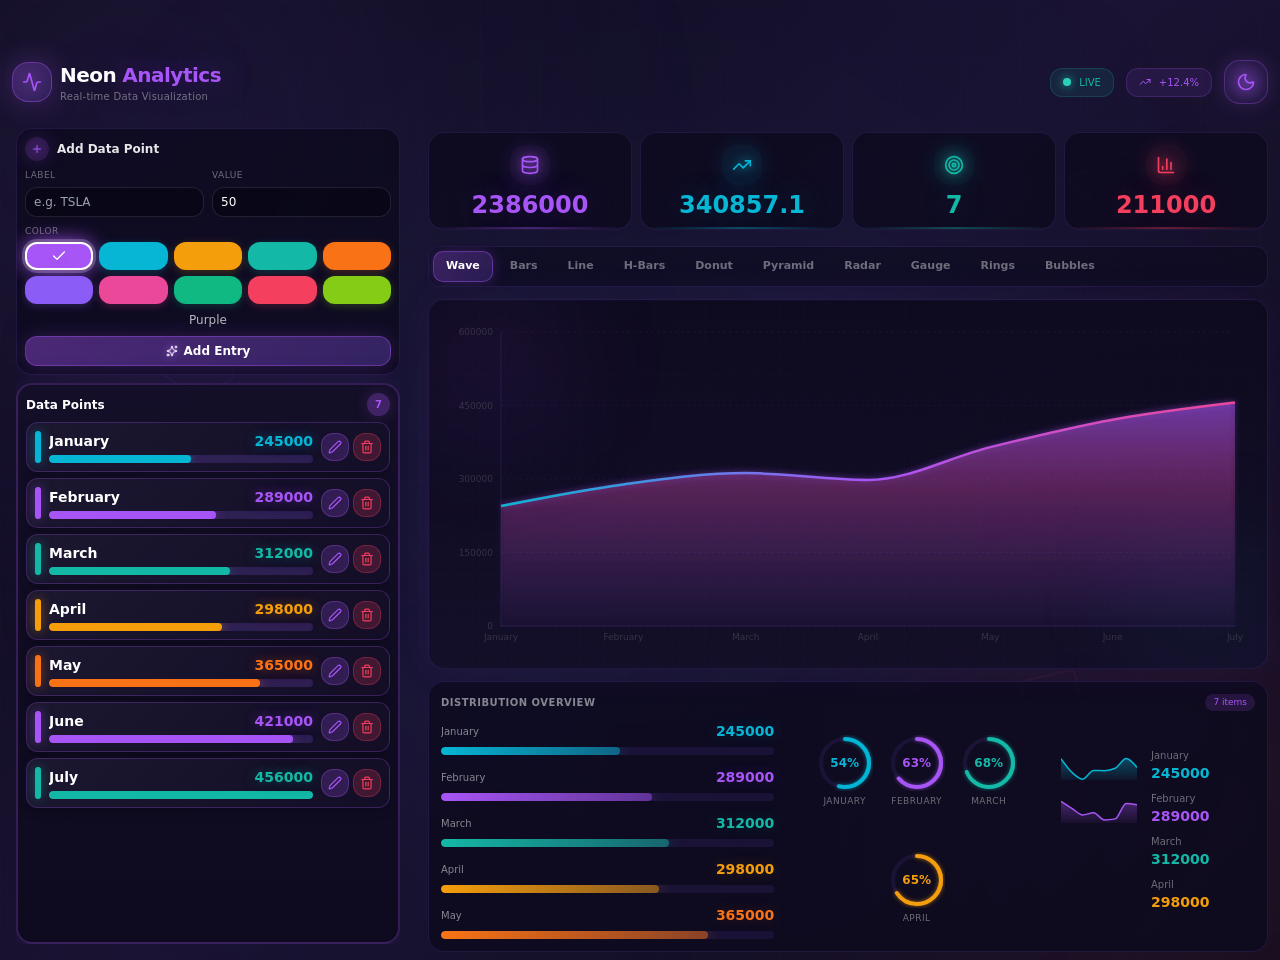Switch to the Radar chart tab

862,266
